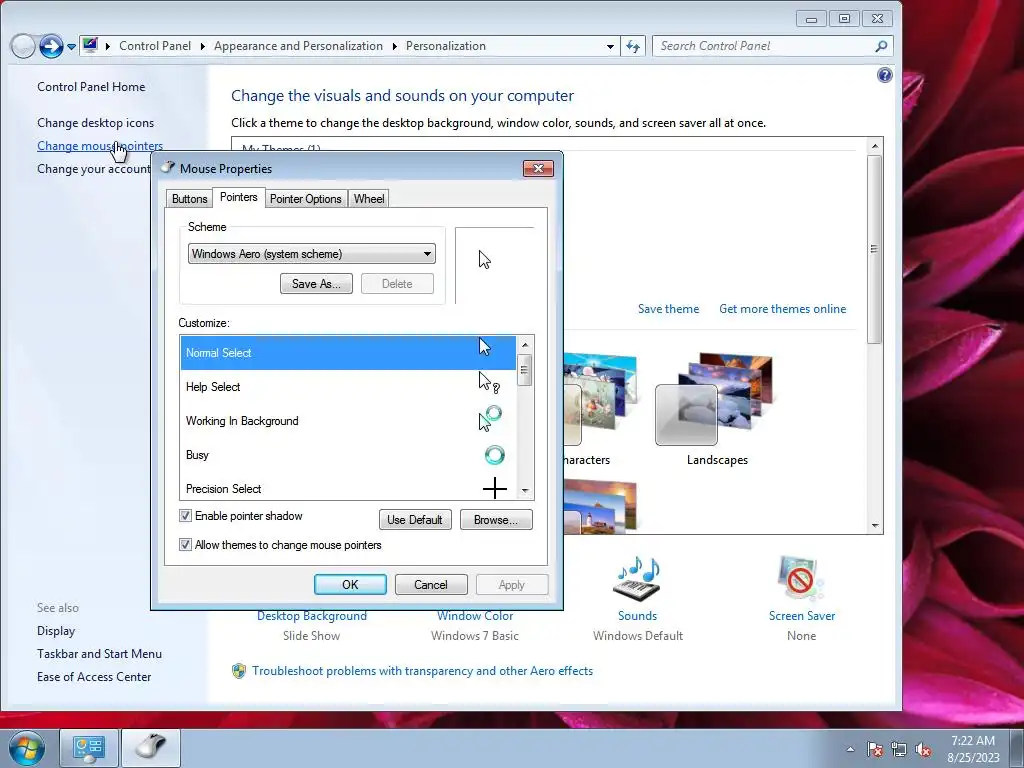Viewport: 1024px width, 768px height.
Task: Click the refresh button beside address bar
Action: coord(633,46)
